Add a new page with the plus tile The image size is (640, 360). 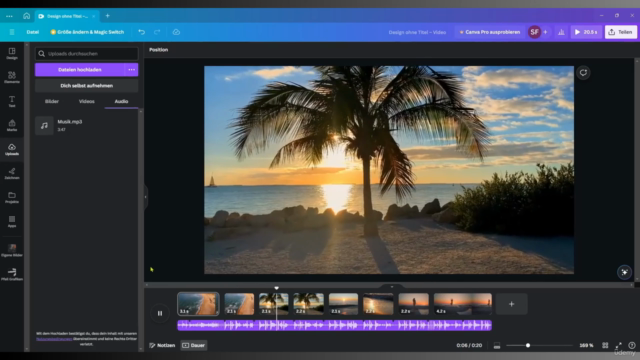coord(511,304)
